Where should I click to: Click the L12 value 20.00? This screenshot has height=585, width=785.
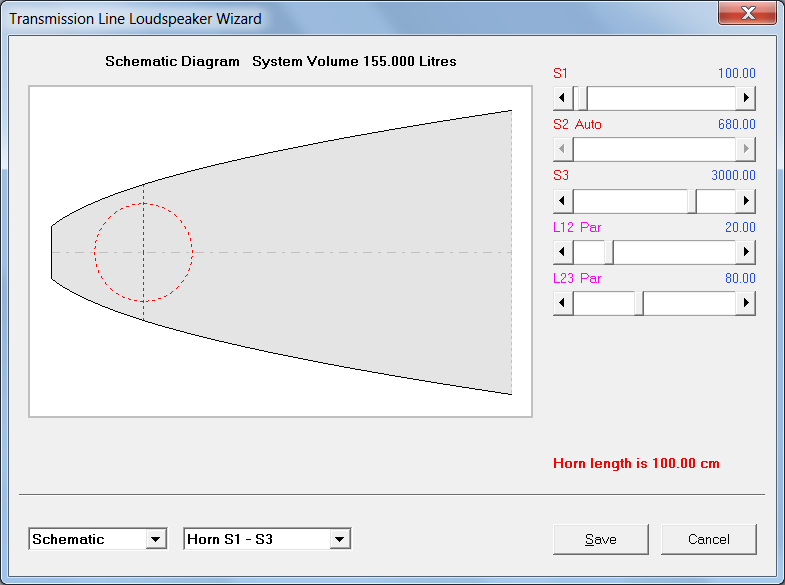pyautogui.click(x=740, y=227)
